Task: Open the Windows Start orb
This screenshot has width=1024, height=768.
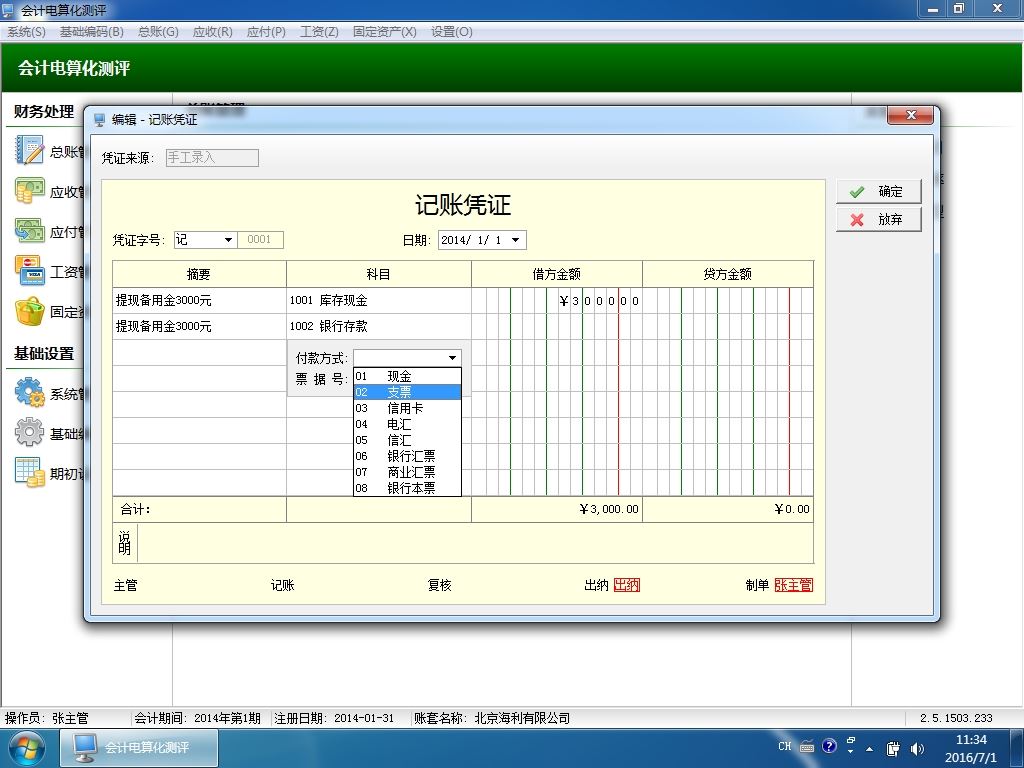Action: pos(27,749)
